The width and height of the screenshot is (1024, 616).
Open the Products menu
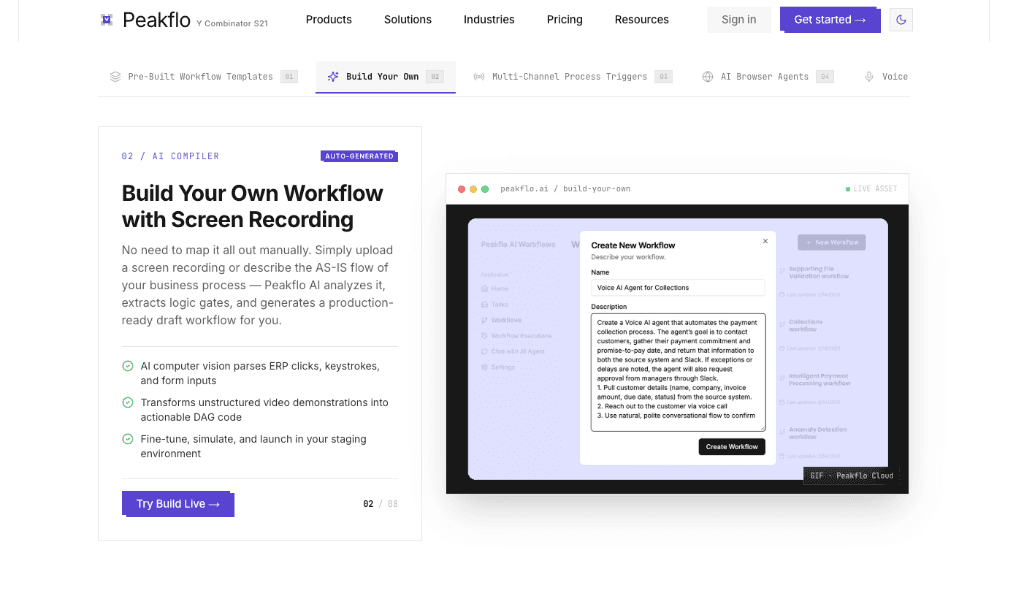tap(328, 20)
